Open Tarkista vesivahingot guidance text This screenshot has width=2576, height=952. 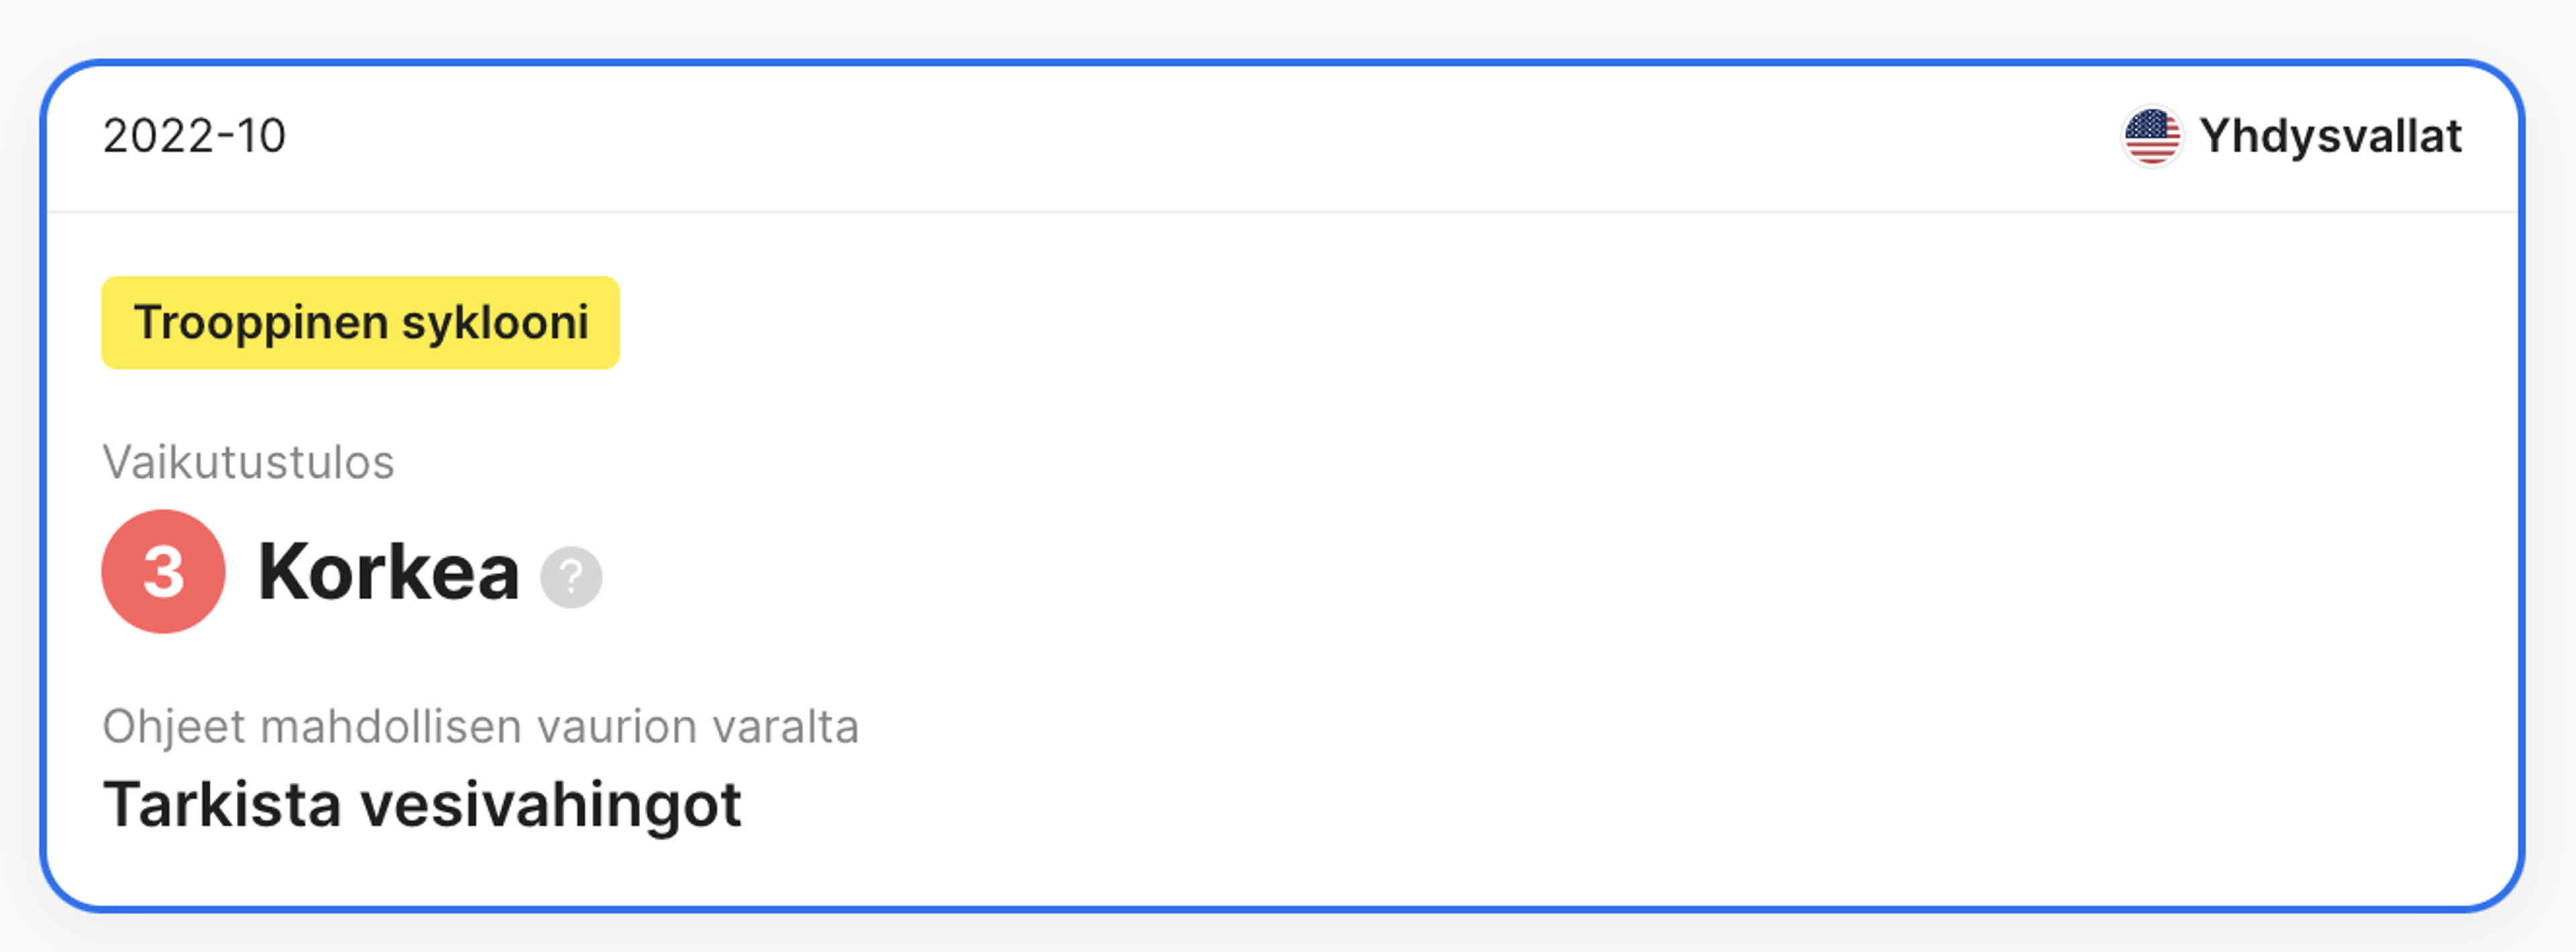(422, 804)
